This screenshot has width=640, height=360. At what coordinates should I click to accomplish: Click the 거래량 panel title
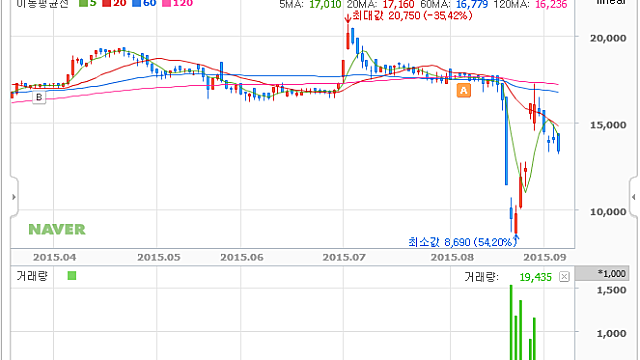coord(32,276)
